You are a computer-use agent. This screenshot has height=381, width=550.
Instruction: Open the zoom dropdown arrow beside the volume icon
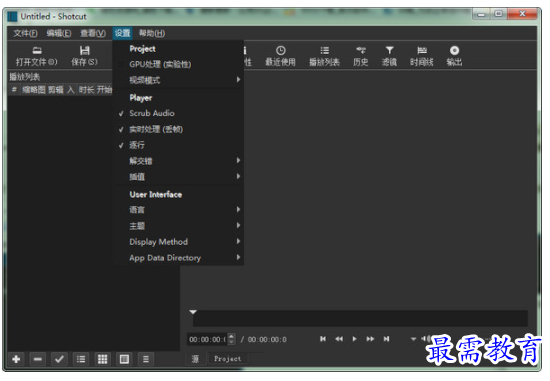(413, 339)
